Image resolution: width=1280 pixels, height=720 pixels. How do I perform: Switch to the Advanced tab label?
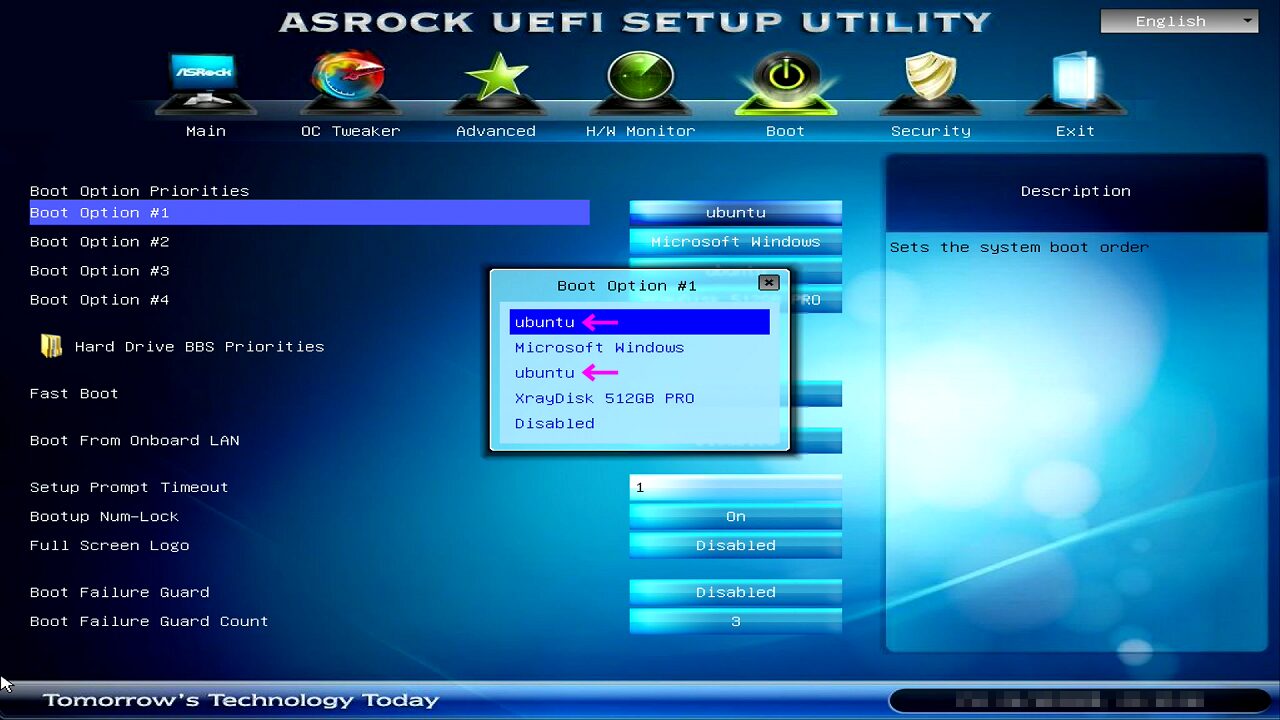click(496, 131)
